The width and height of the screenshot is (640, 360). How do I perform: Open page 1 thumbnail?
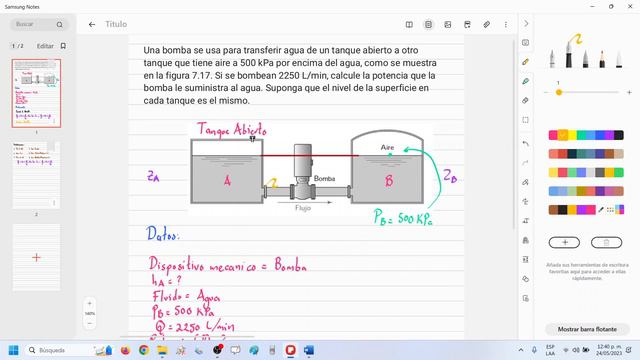coord(36,93)
